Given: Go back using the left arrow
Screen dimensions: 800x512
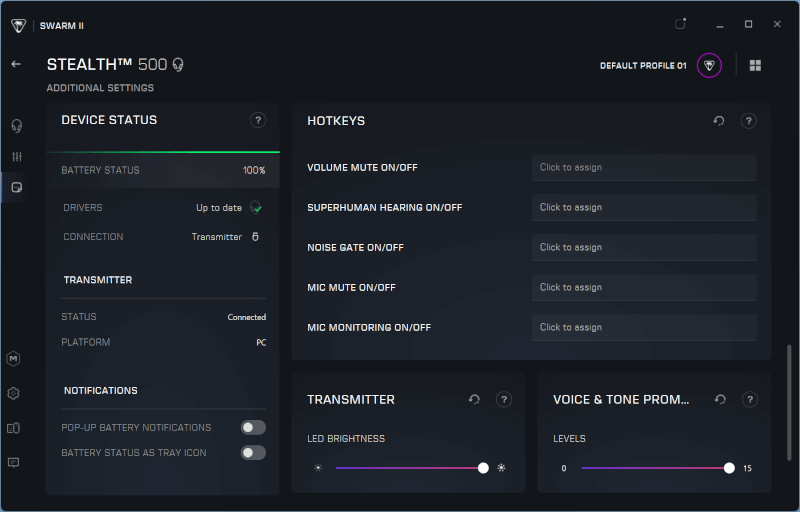Looking at the screenshot, I should (x=16, y=64).
